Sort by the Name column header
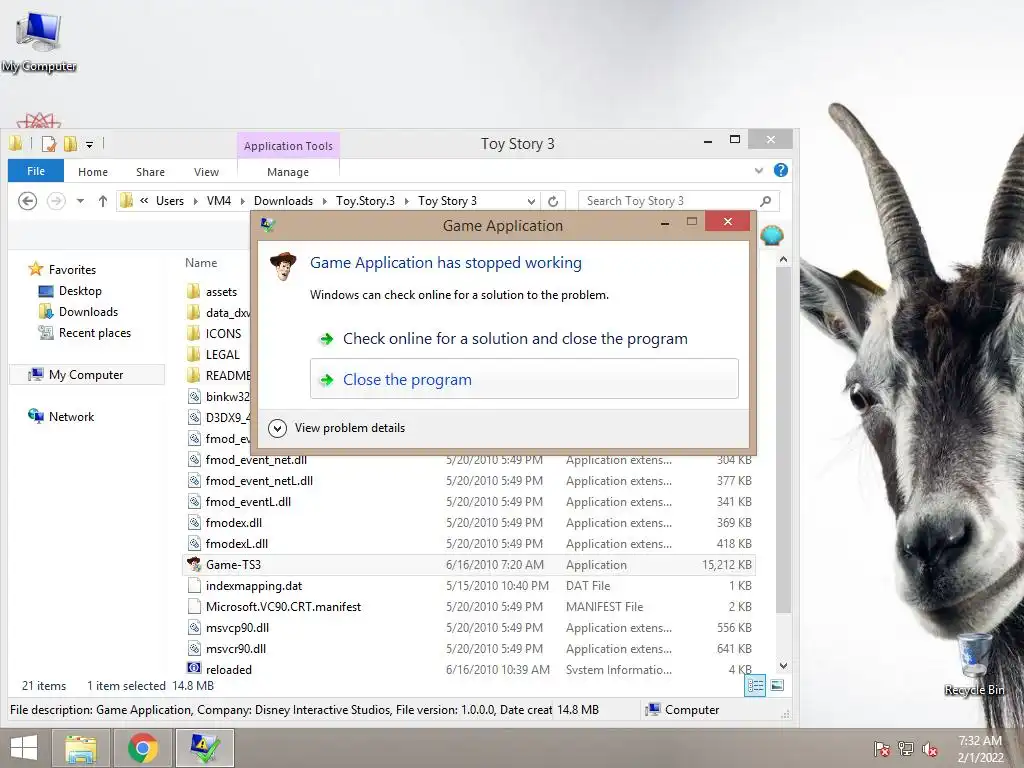Image resolution: width=1024 pixels, height=768 pixels. coord(201,263)
